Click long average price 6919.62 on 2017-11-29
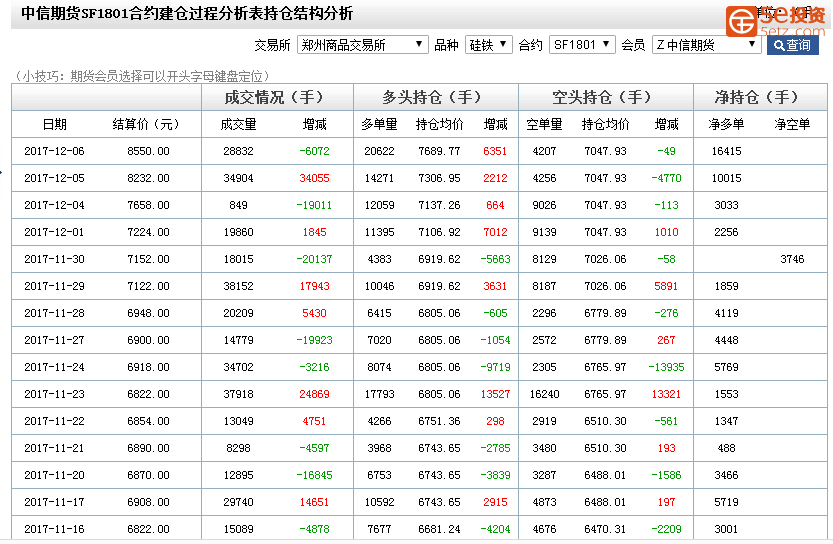The image size is (833, 544). [x=439, y=286]
